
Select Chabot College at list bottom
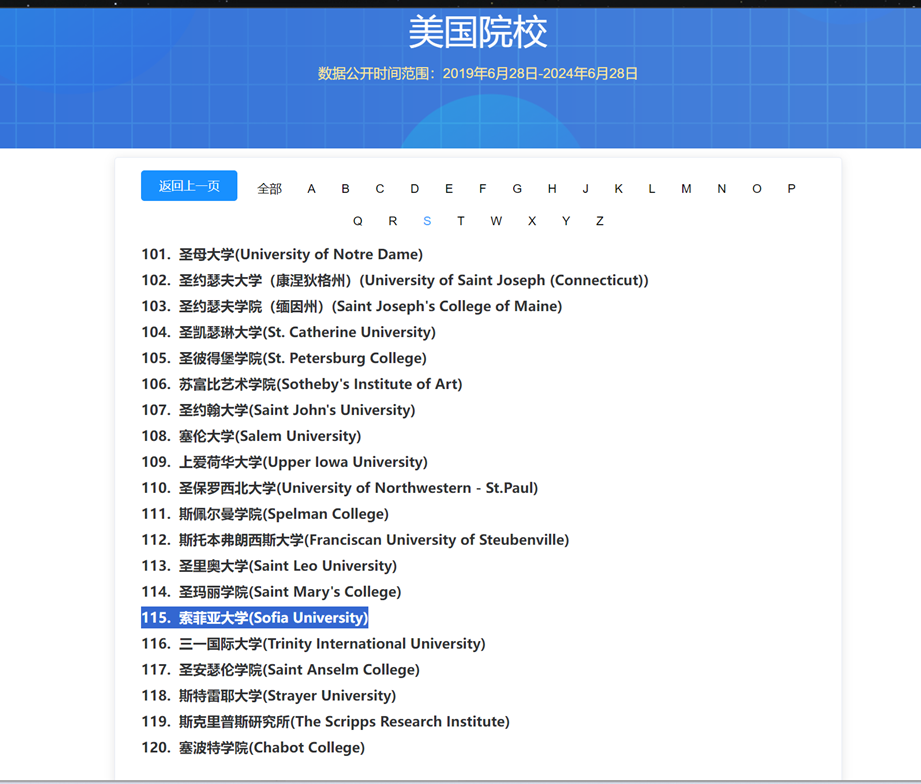272,748
